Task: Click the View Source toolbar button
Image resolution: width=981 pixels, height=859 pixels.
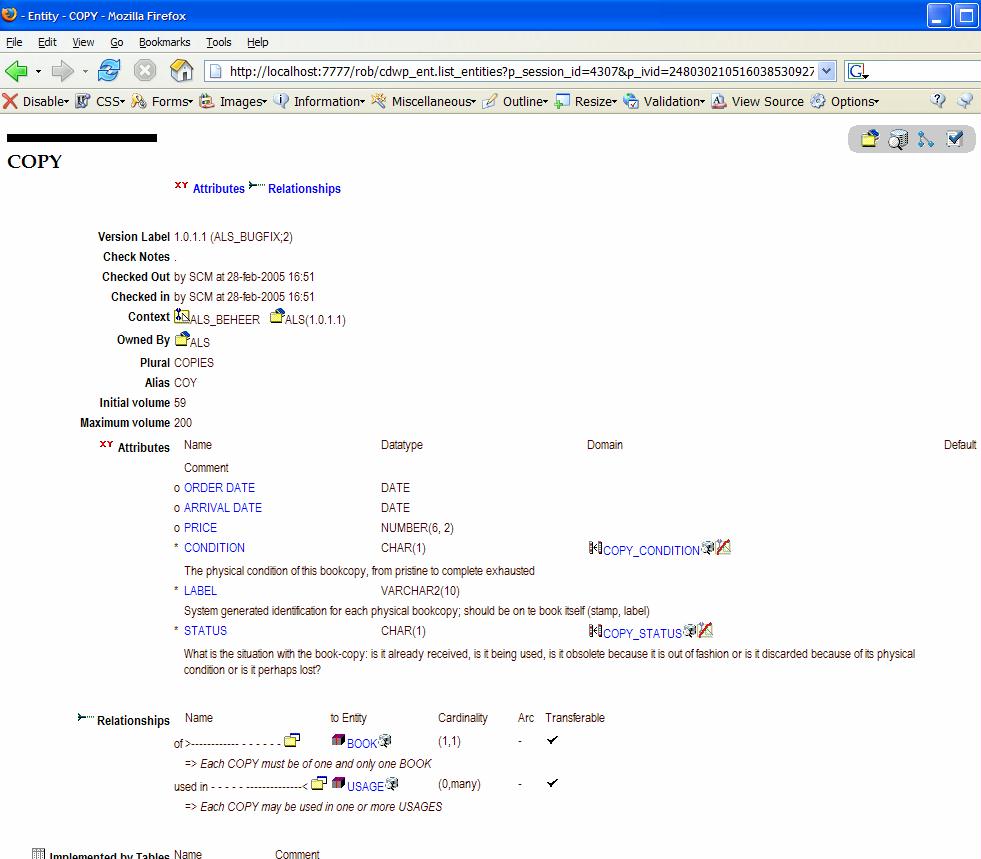Action: point(758,101)
